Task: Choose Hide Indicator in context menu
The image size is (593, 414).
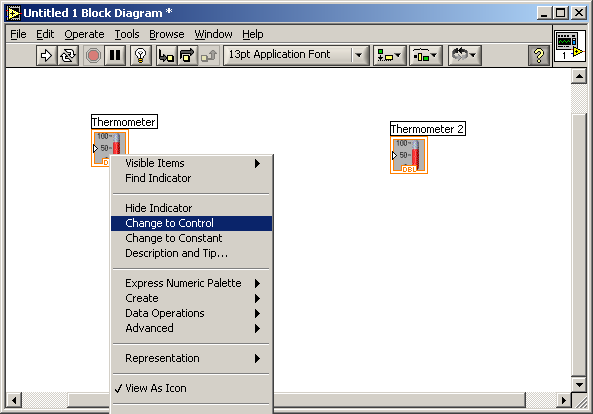Action: [191, 208]
